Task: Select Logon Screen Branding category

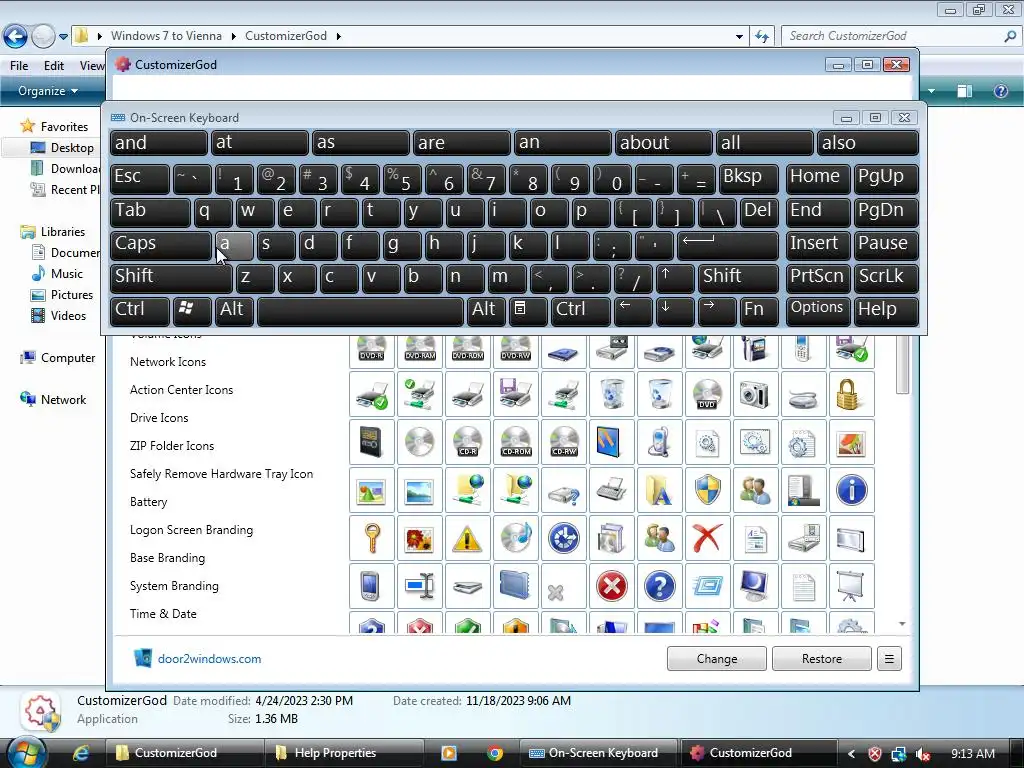Action: pos(191,530)
